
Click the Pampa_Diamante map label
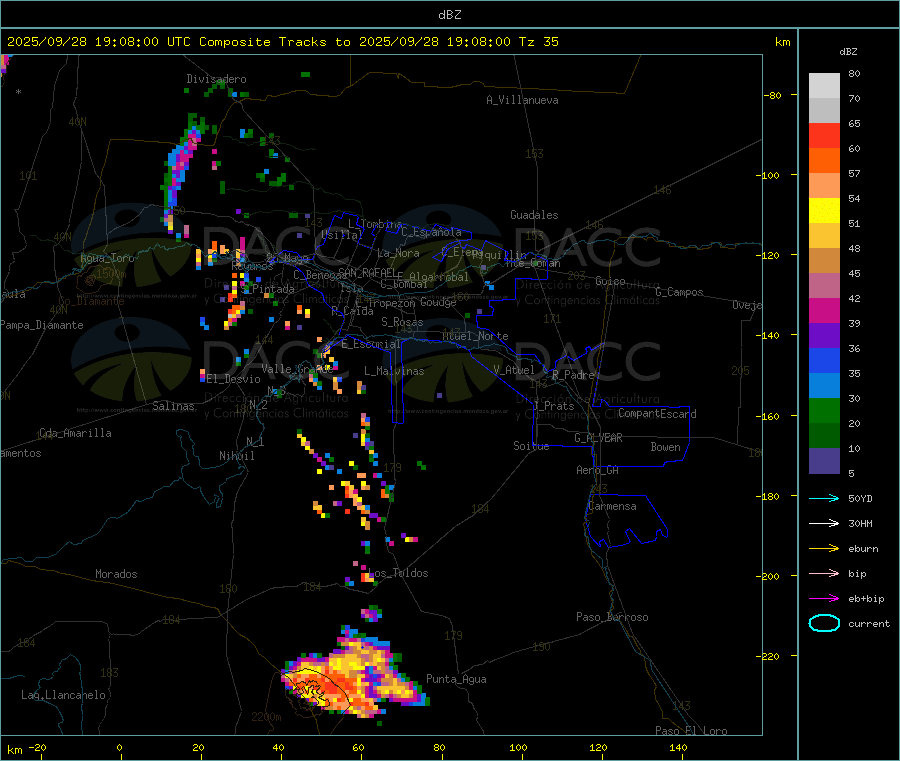point(42,325)
